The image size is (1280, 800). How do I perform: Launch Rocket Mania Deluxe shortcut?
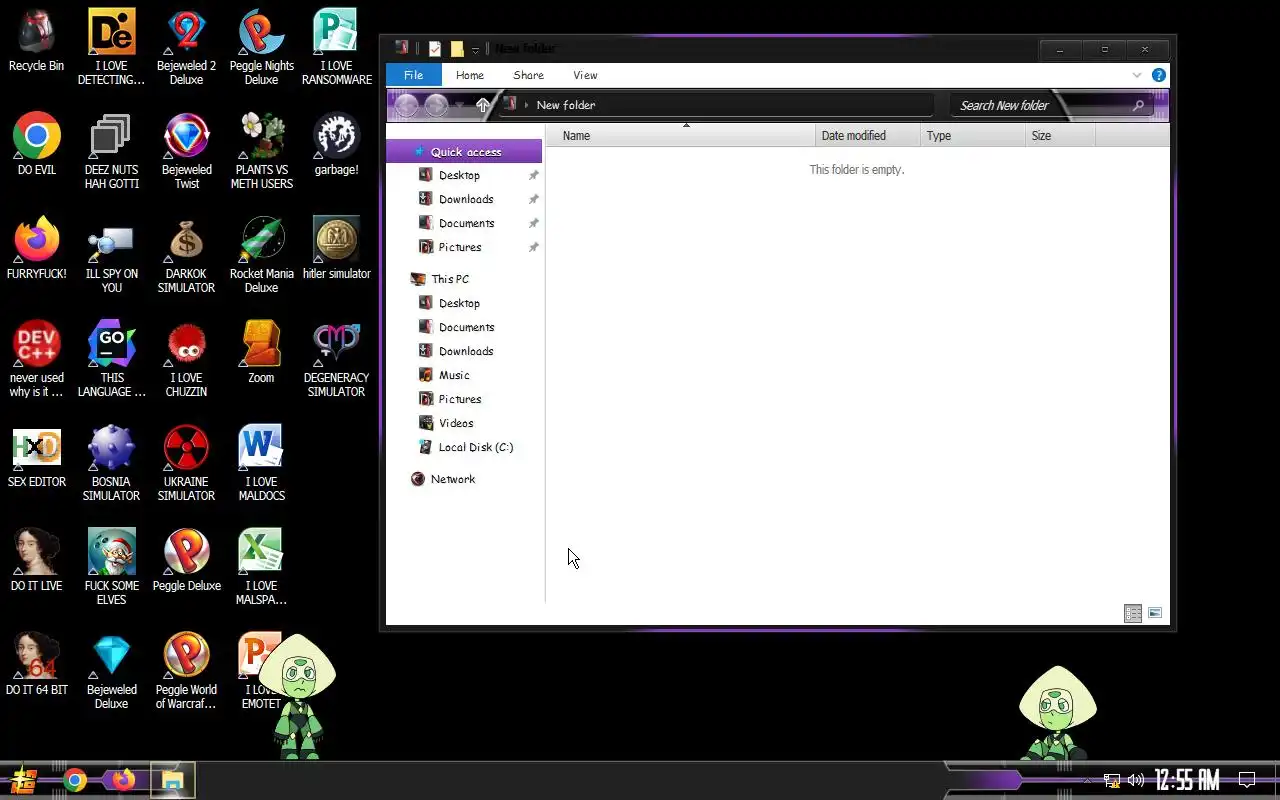[261, 255]
